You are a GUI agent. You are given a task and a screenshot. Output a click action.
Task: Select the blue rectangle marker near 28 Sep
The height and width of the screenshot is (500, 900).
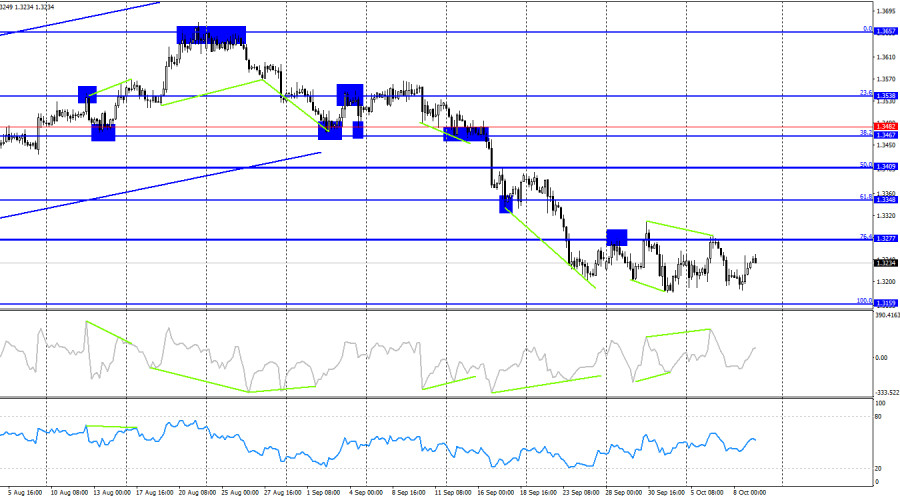[617, 237]
